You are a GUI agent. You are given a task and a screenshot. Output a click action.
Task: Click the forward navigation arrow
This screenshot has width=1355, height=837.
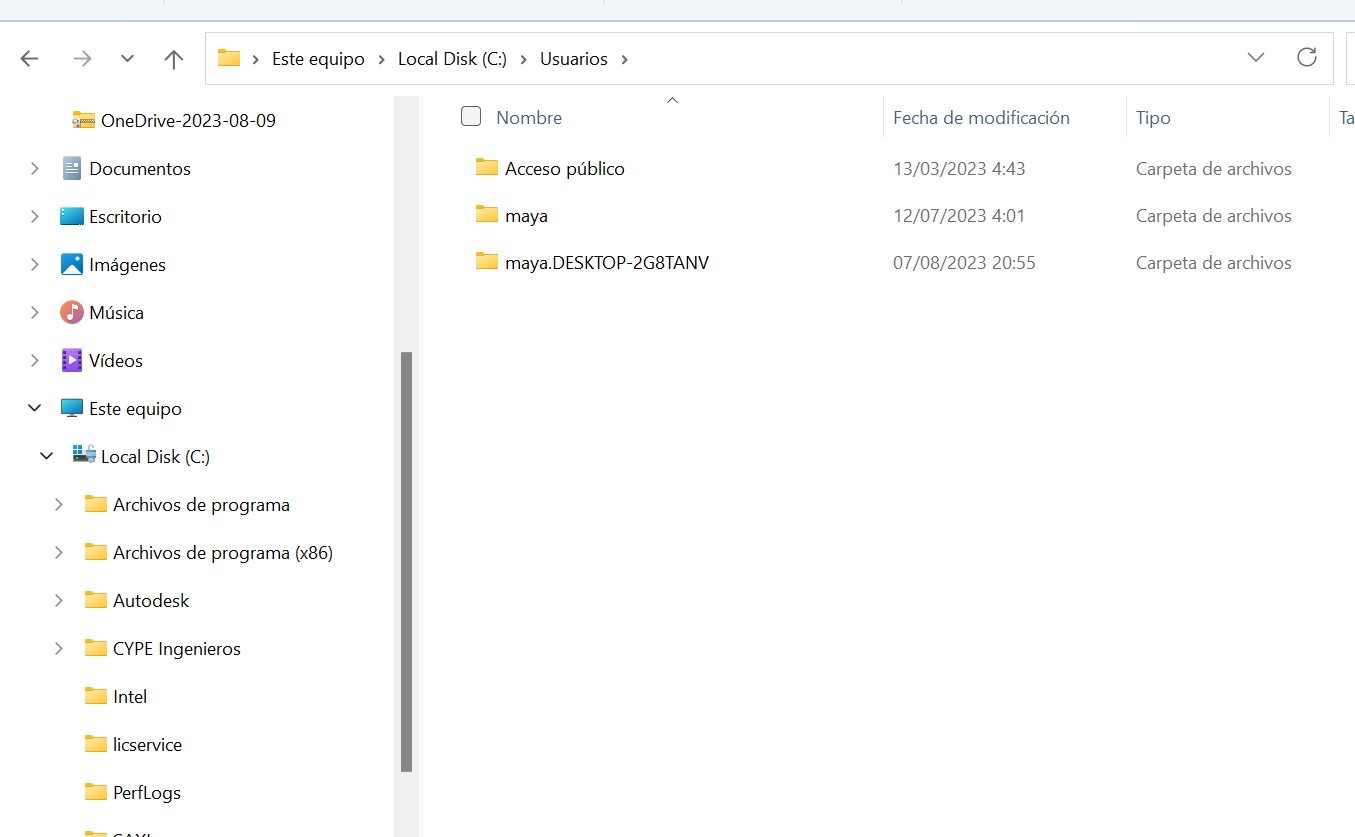coord(82,59)
